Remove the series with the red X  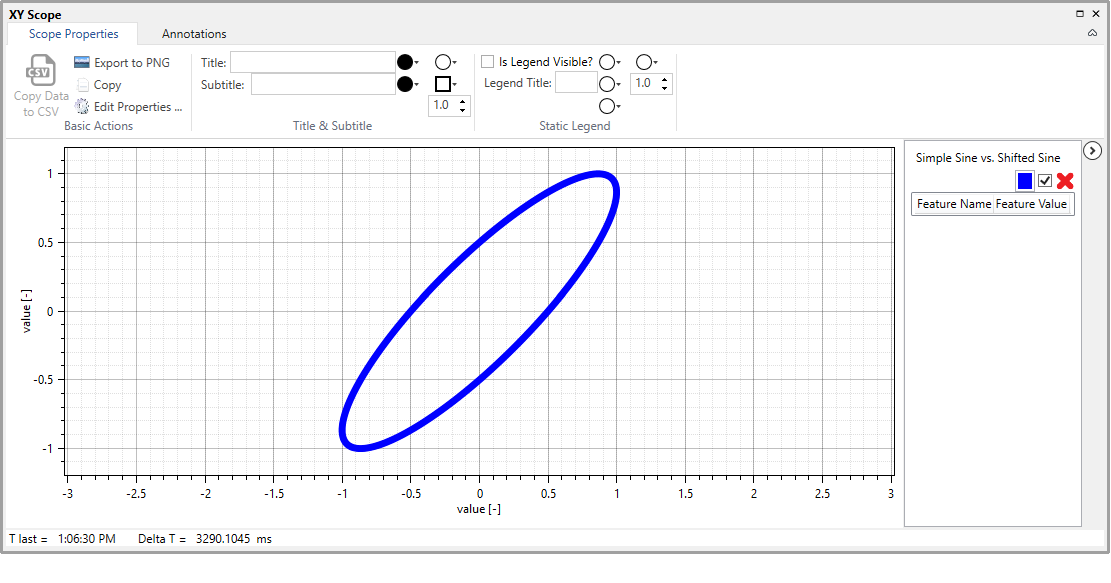1065,181
